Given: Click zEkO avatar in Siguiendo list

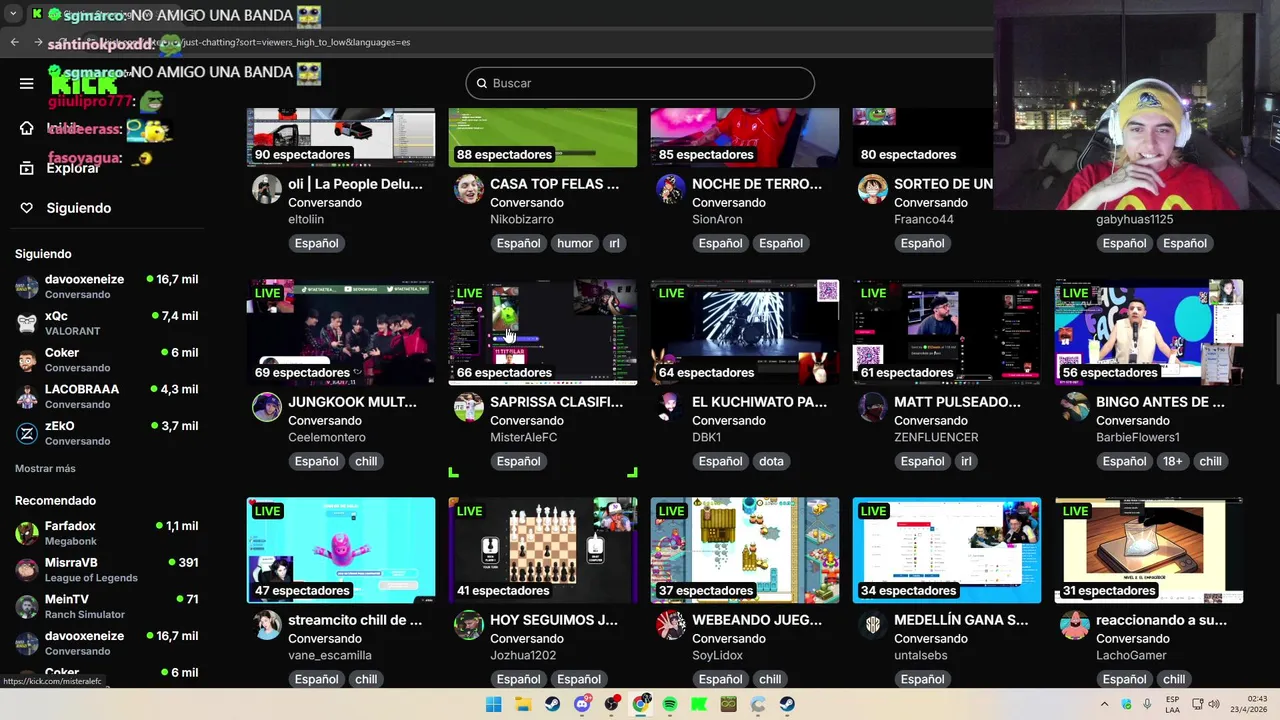Looking at the screenshot, I should [x=27, y=433].
